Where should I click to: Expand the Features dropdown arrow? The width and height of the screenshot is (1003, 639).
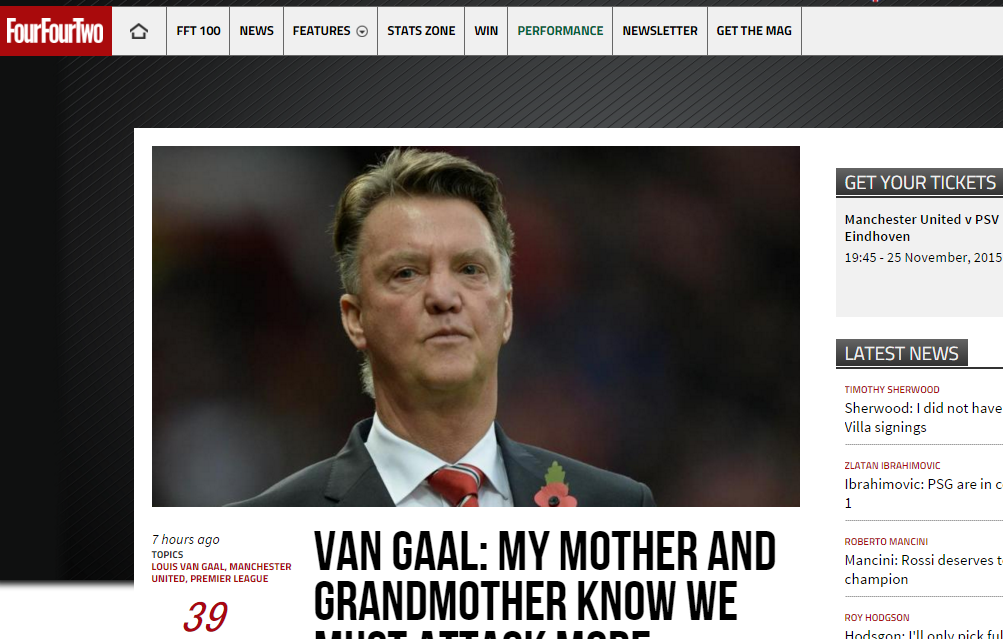point(362,31)
